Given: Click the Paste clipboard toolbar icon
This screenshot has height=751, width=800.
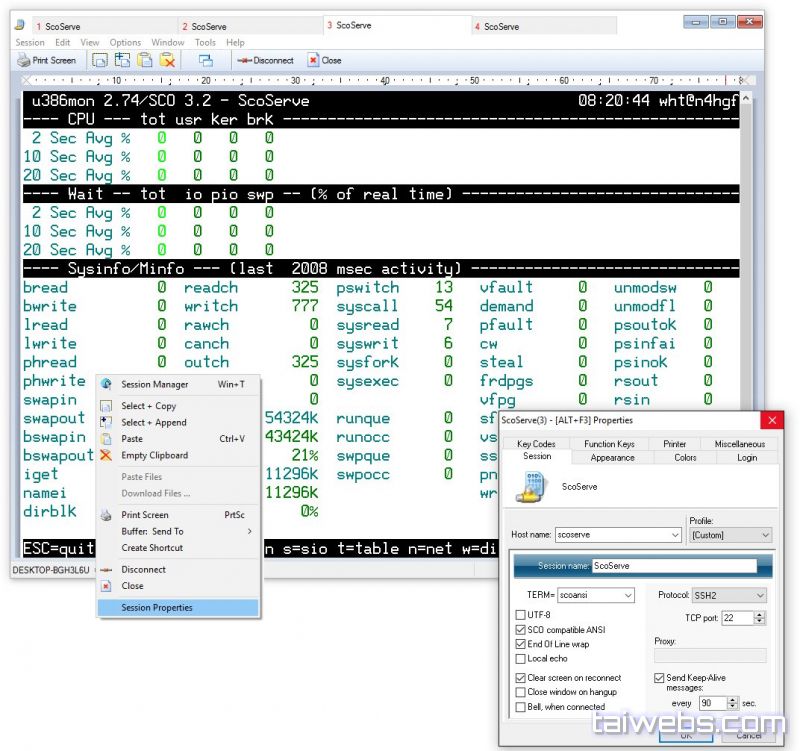Looking at the screenshot, I should coord(145,60).
